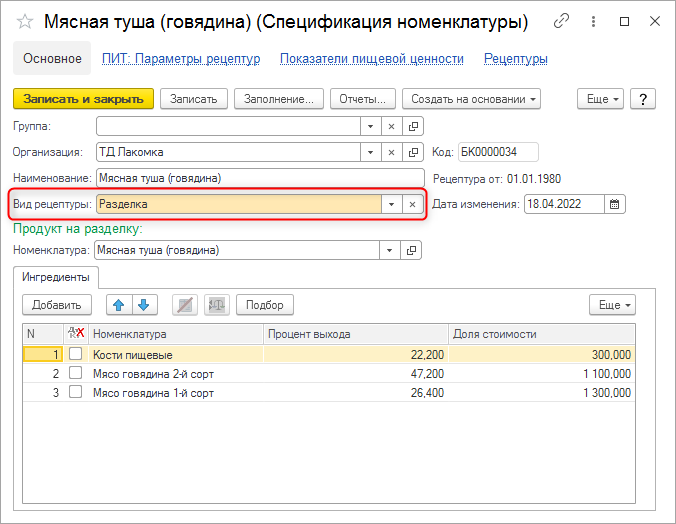This screenshot has width=676, height=524.
Task: Star this specification as favorite
Action: coord(24,21)
